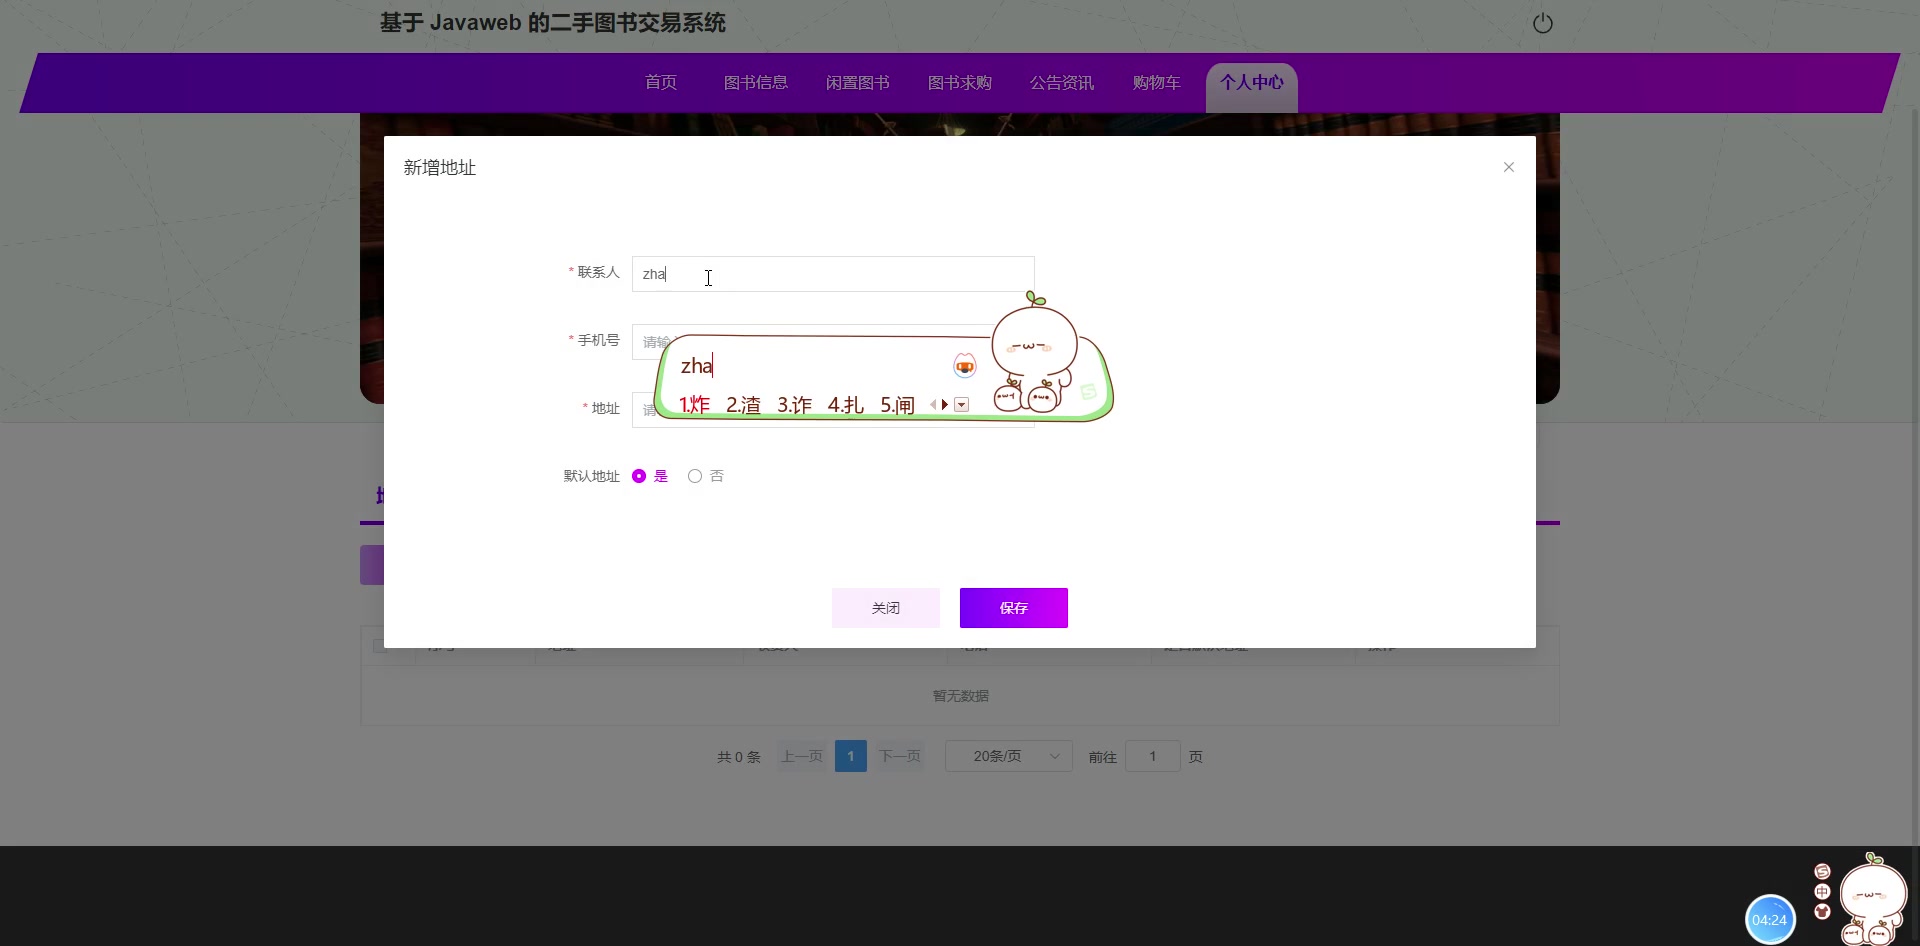Open 闲置图书 navigation item
The height and width of the screenshot is (946, 1920).
[x=858, y=82]
